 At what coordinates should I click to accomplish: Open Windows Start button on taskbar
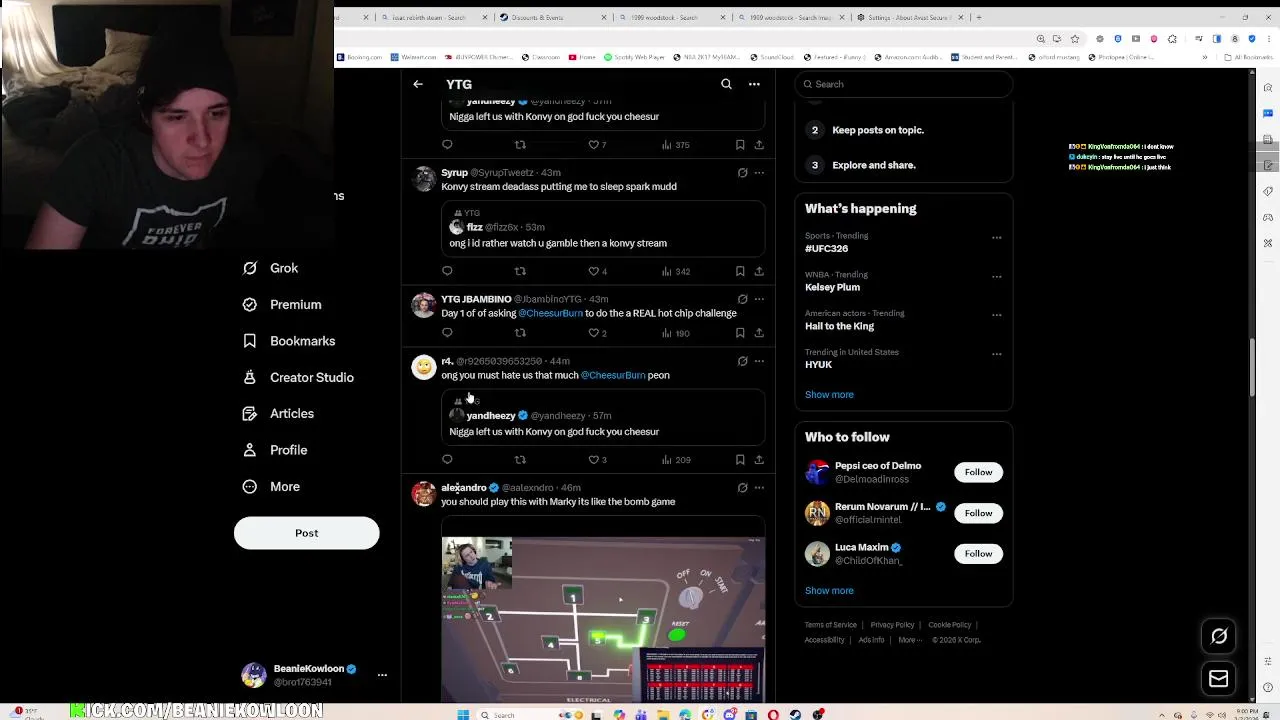click(x=463, y=715)
